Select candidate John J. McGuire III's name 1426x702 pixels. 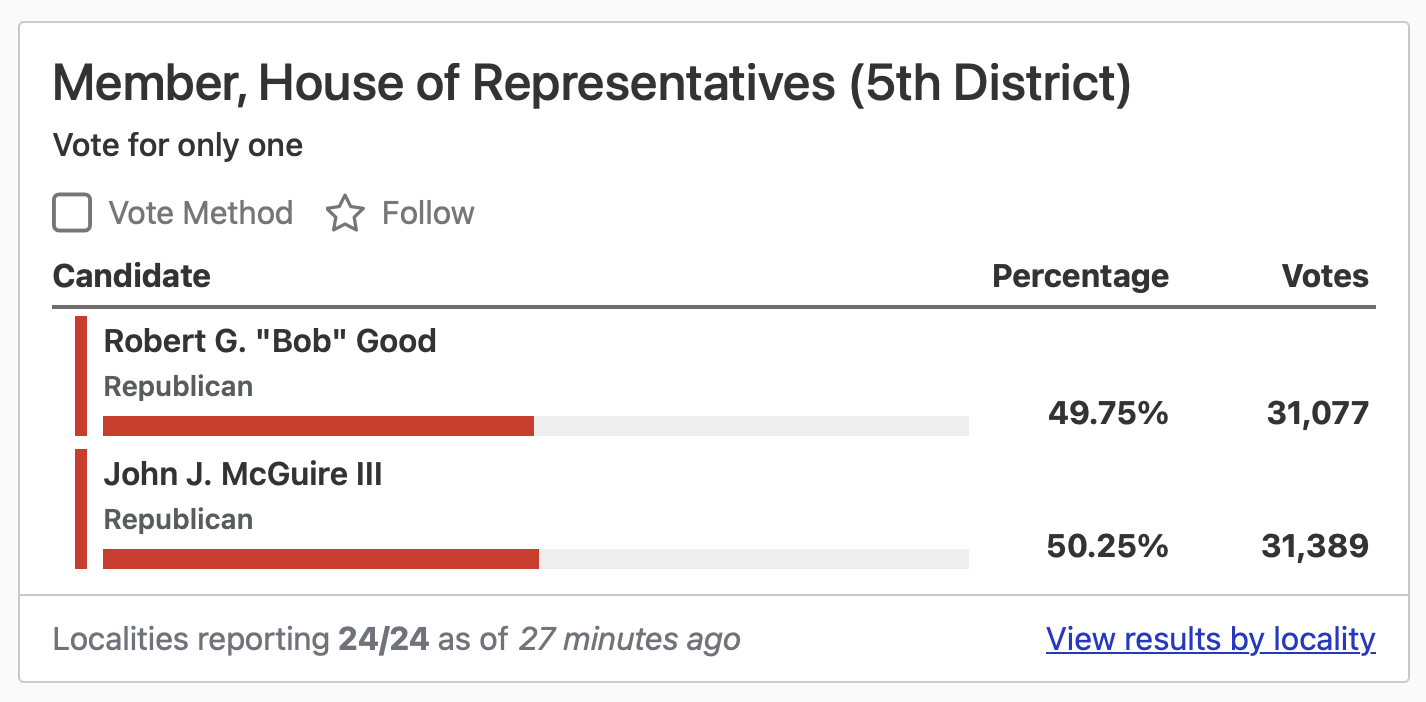(243, 473)
